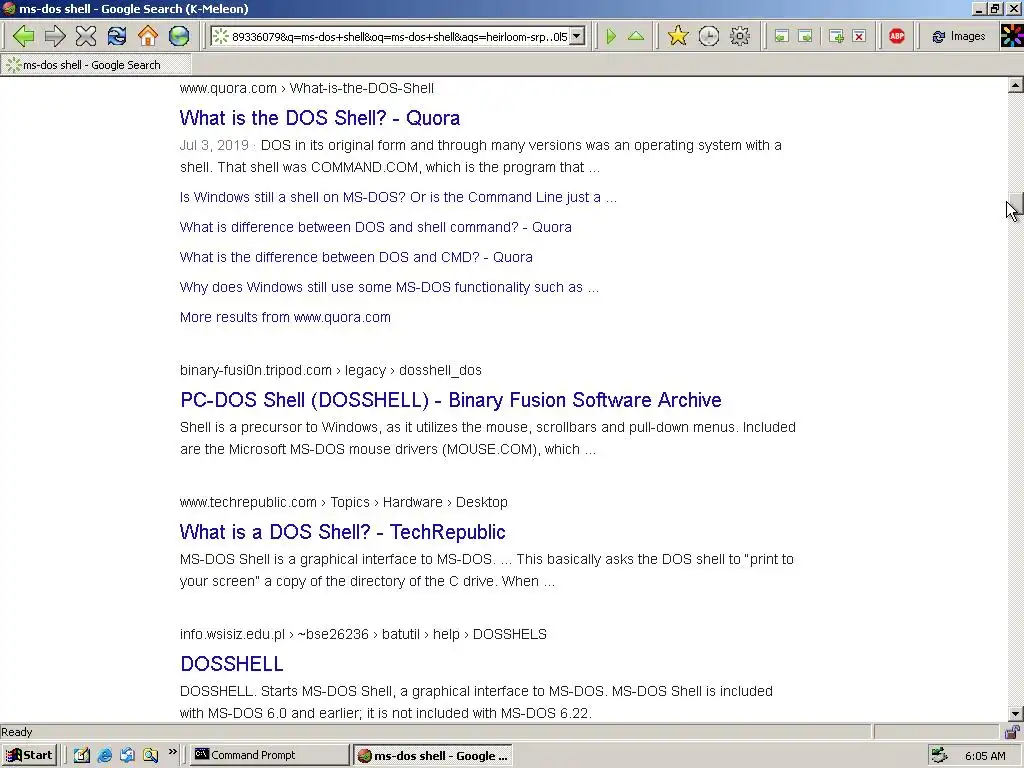Viewport: 1024px width, 768px height.
Task: Click the security padlock icon in status bar
Action: pyautogui.click(x=1012, y=732)
